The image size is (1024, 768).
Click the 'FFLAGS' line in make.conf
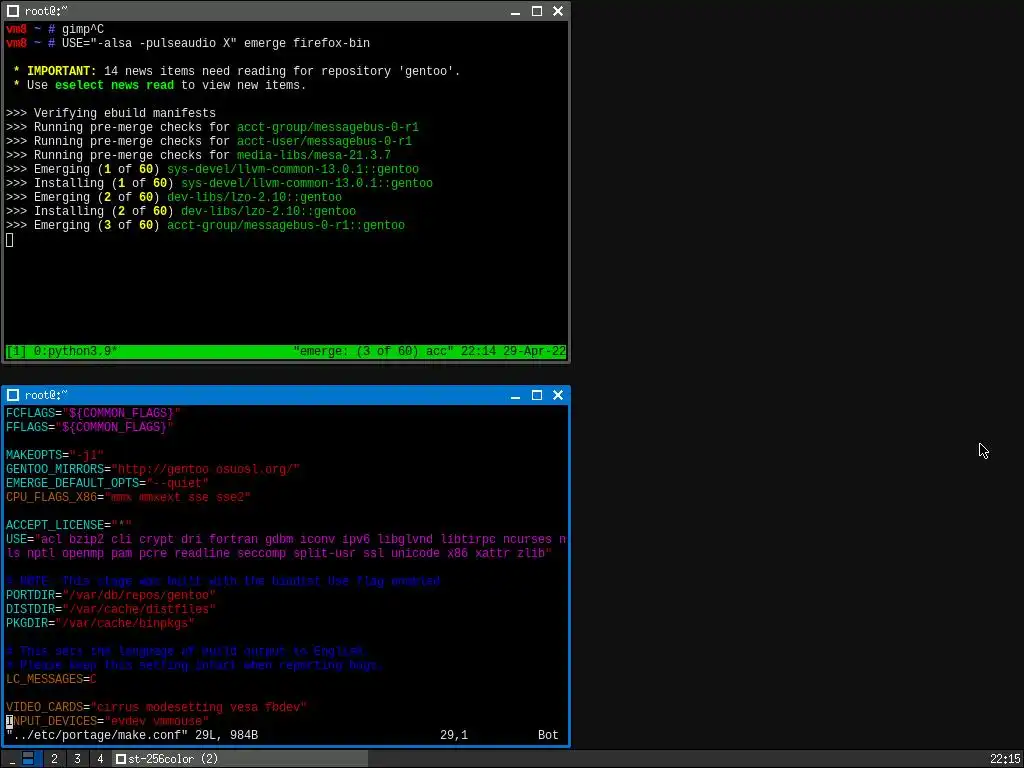[89, 427]
